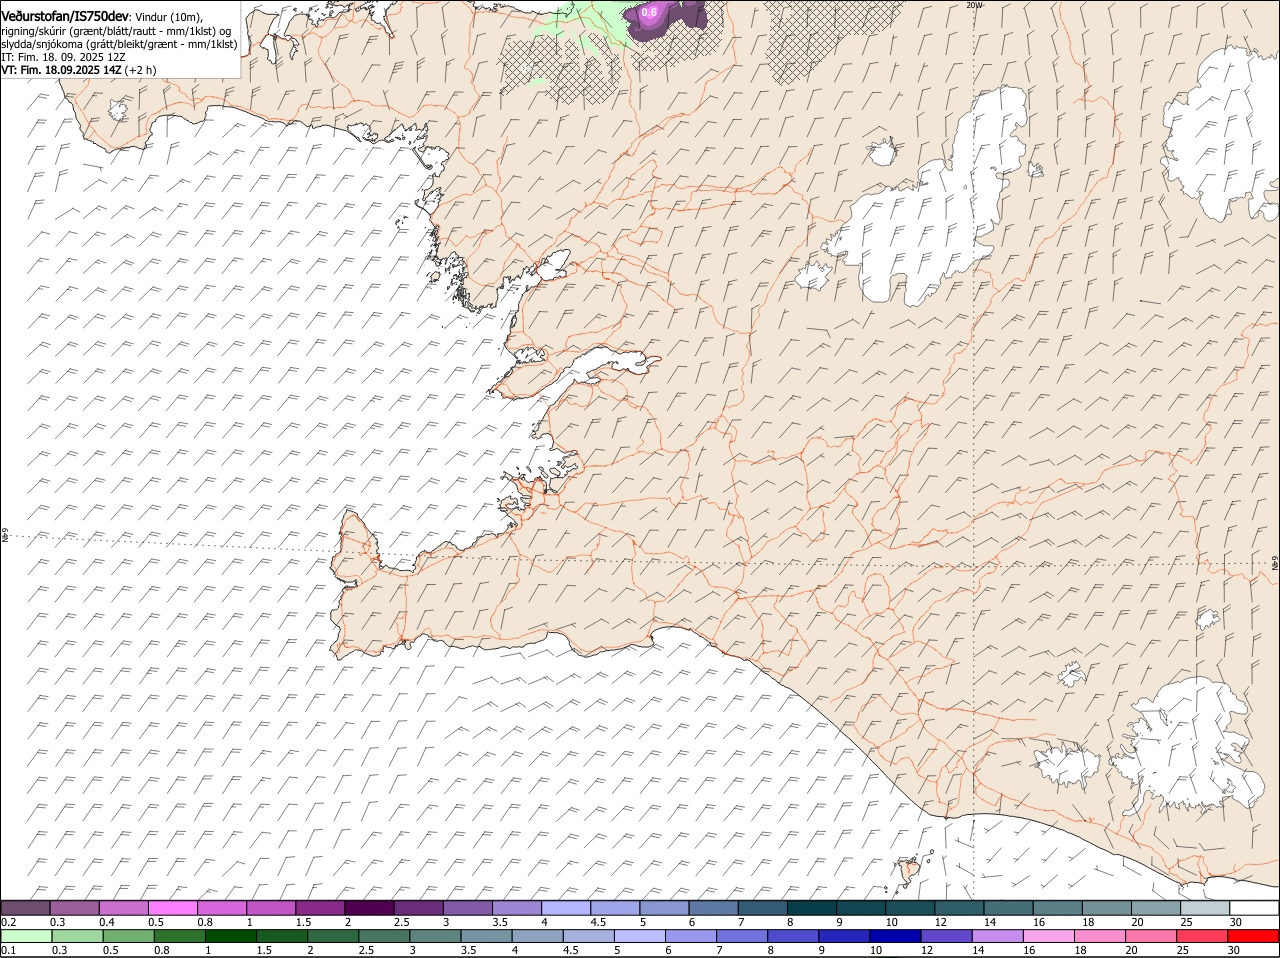Viewport: 1280px width, 958px height.
Task: Select the bright red lower swatch after 30
Action: coord(1254,936)
